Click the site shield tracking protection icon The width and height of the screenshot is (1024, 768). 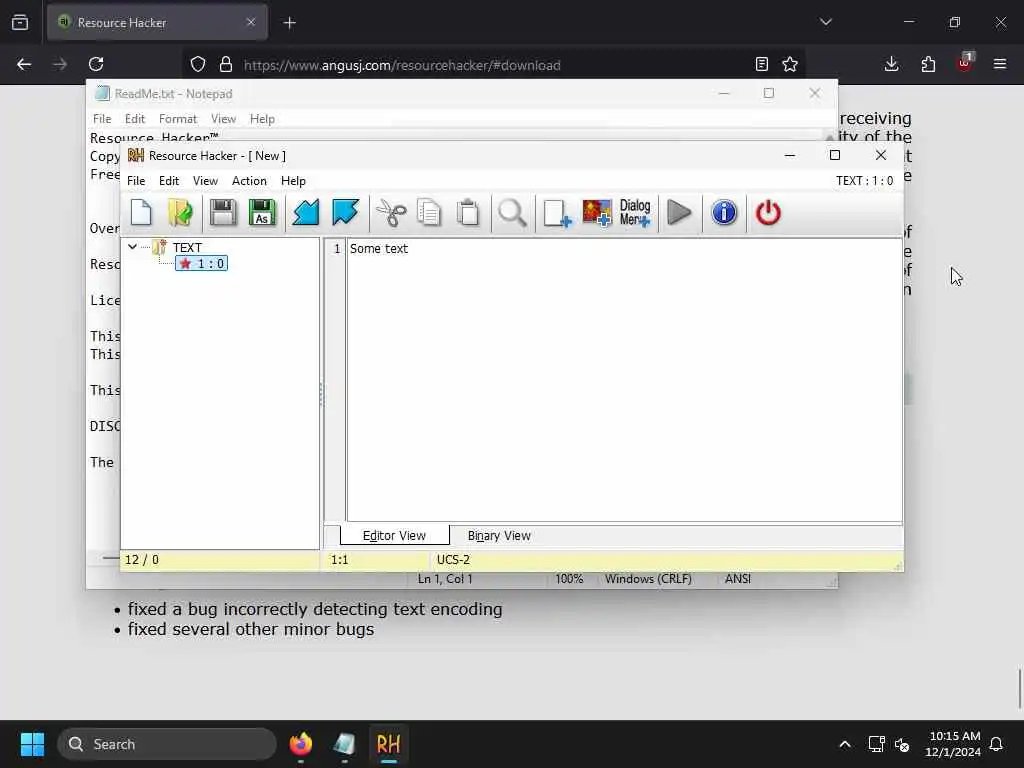coord(198,64)
